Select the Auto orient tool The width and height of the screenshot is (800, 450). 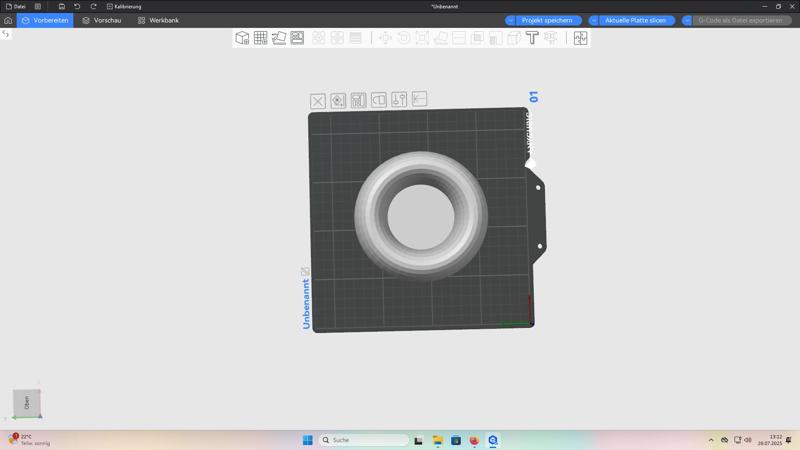(x=279, y=38)
